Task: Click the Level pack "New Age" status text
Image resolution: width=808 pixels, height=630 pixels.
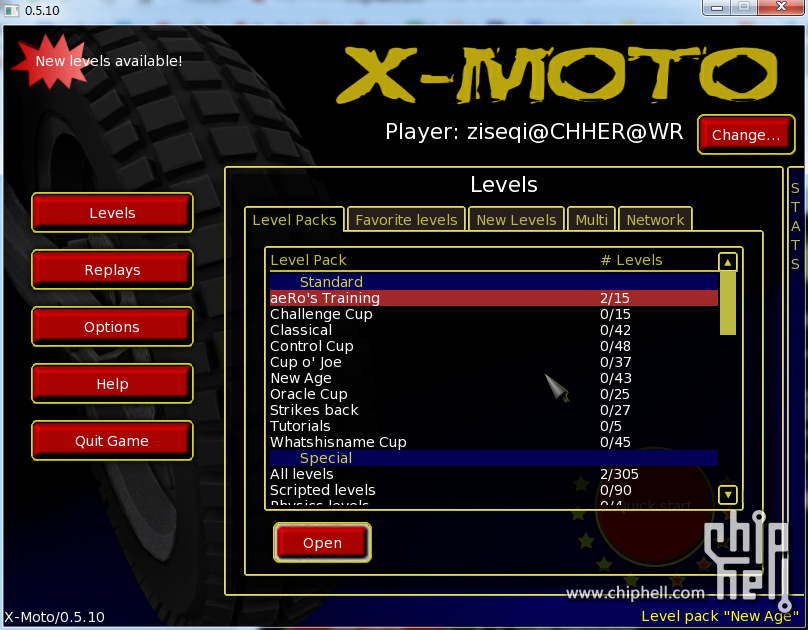Action: click(719, 616)
